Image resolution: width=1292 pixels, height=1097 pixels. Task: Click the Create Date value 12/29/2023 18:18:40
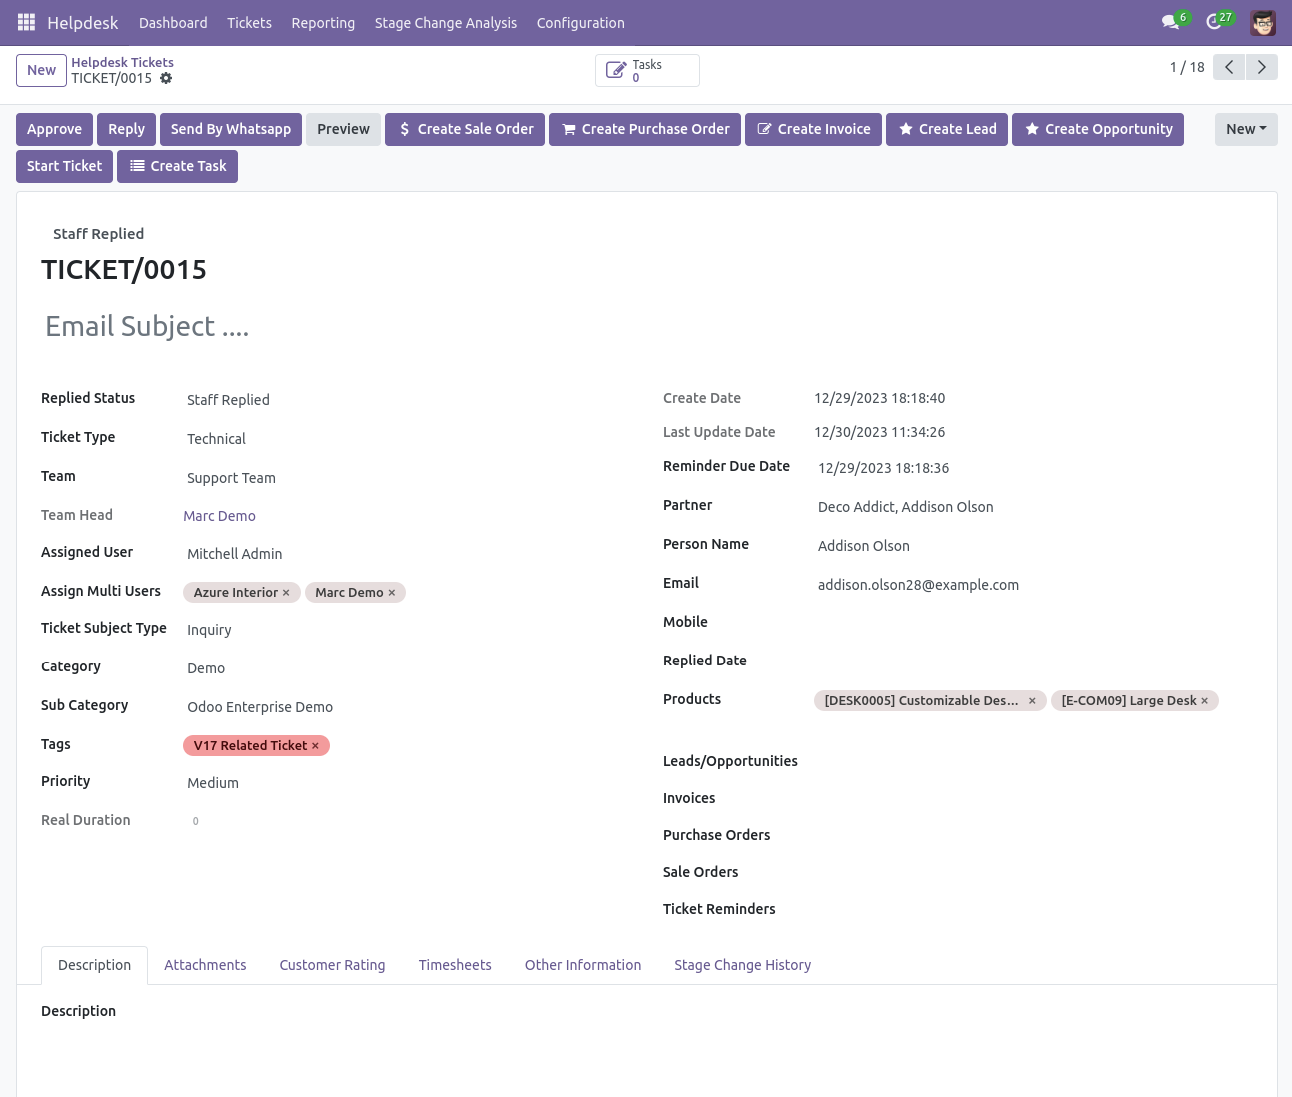click(880, 398)
